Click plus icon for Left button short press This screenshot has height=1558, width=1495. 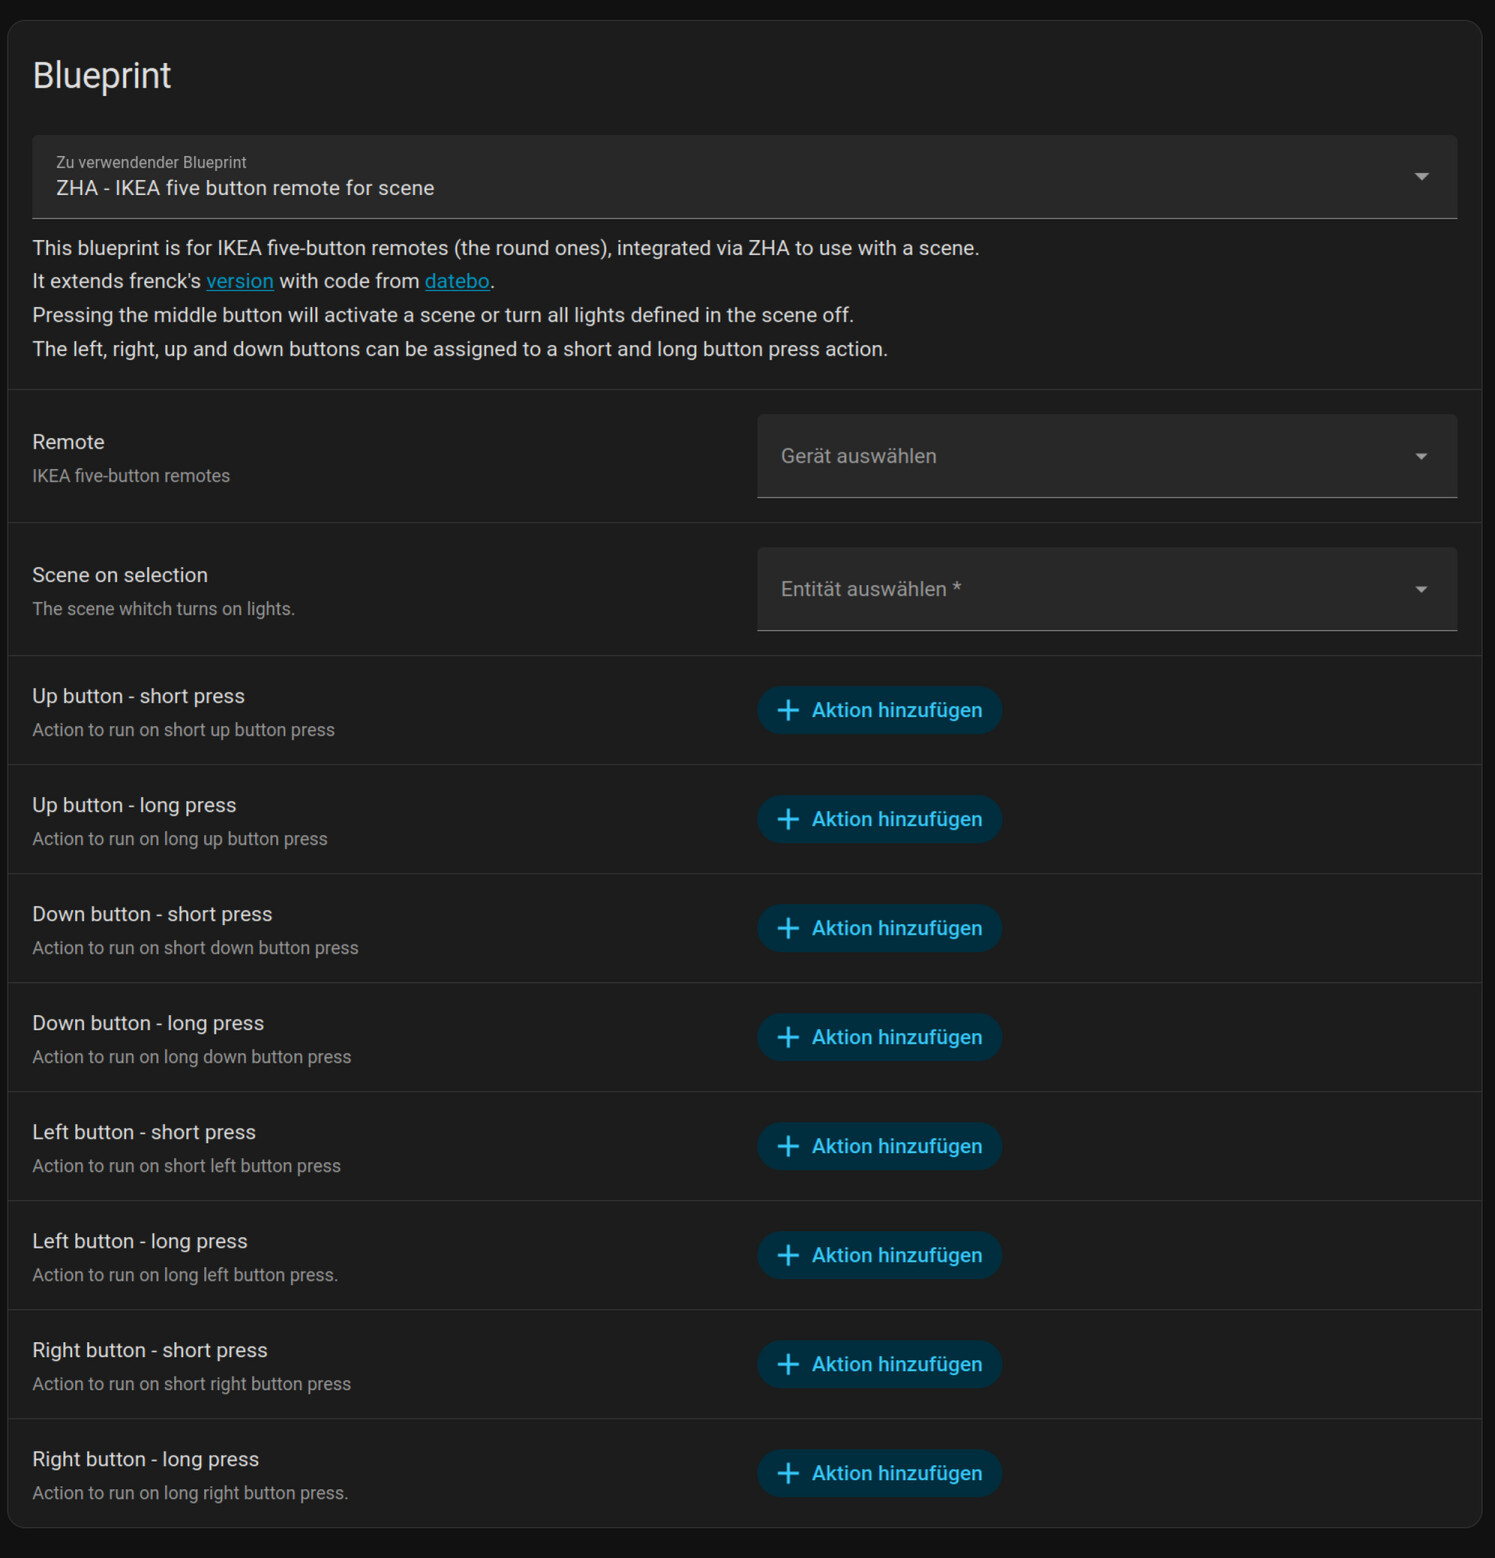(788, 1146)
